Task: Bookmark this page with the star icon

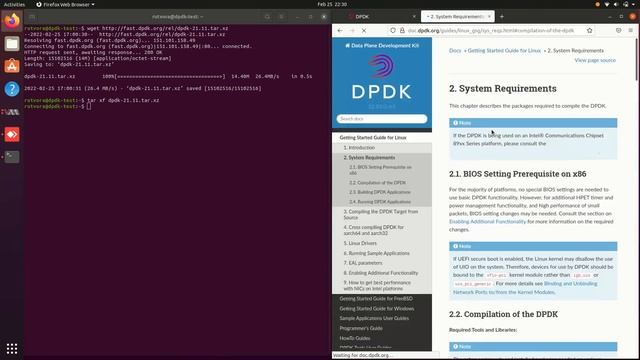Action: coord(589,31)
